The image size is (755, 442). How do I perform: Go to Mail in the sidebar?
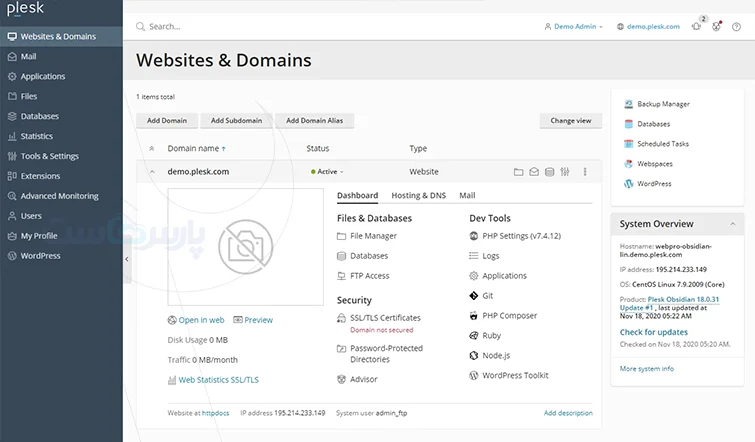[61, 57]
